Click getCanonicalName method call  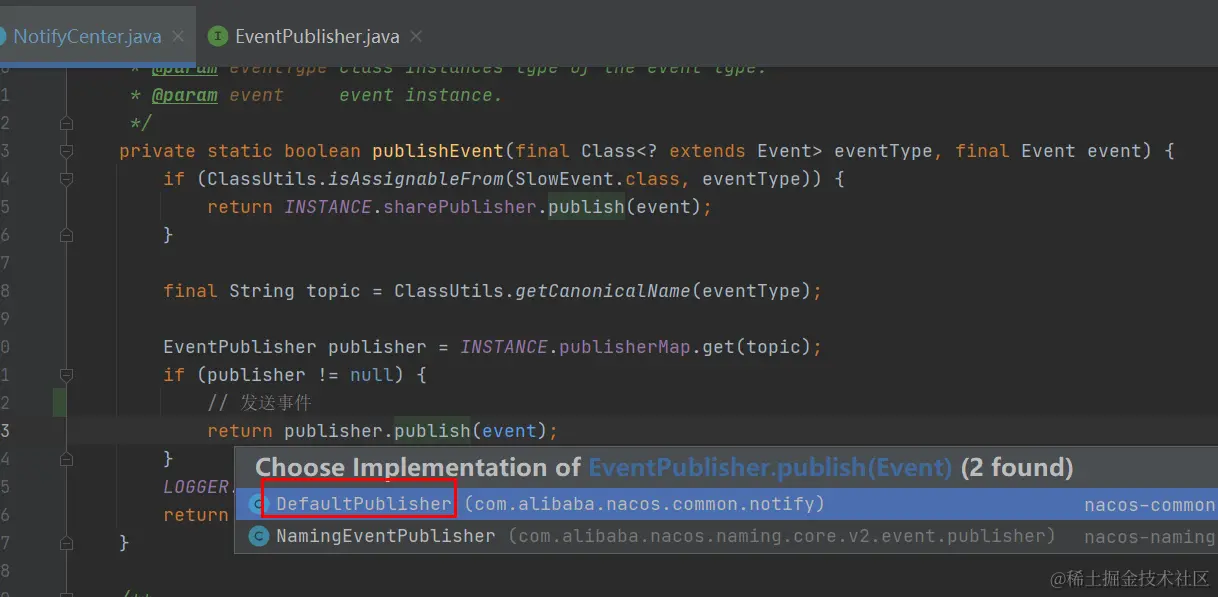(x=602, y=291)
